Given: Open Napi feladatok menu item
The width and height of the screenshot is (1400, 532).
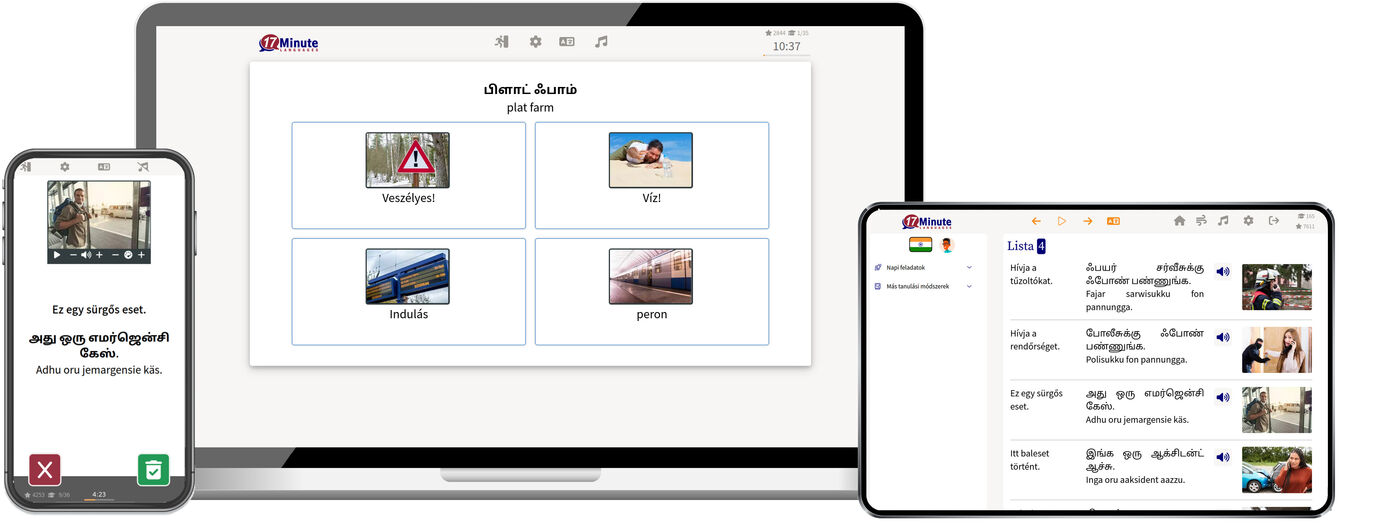Looking at the screenshot, I should click(906, 268).
